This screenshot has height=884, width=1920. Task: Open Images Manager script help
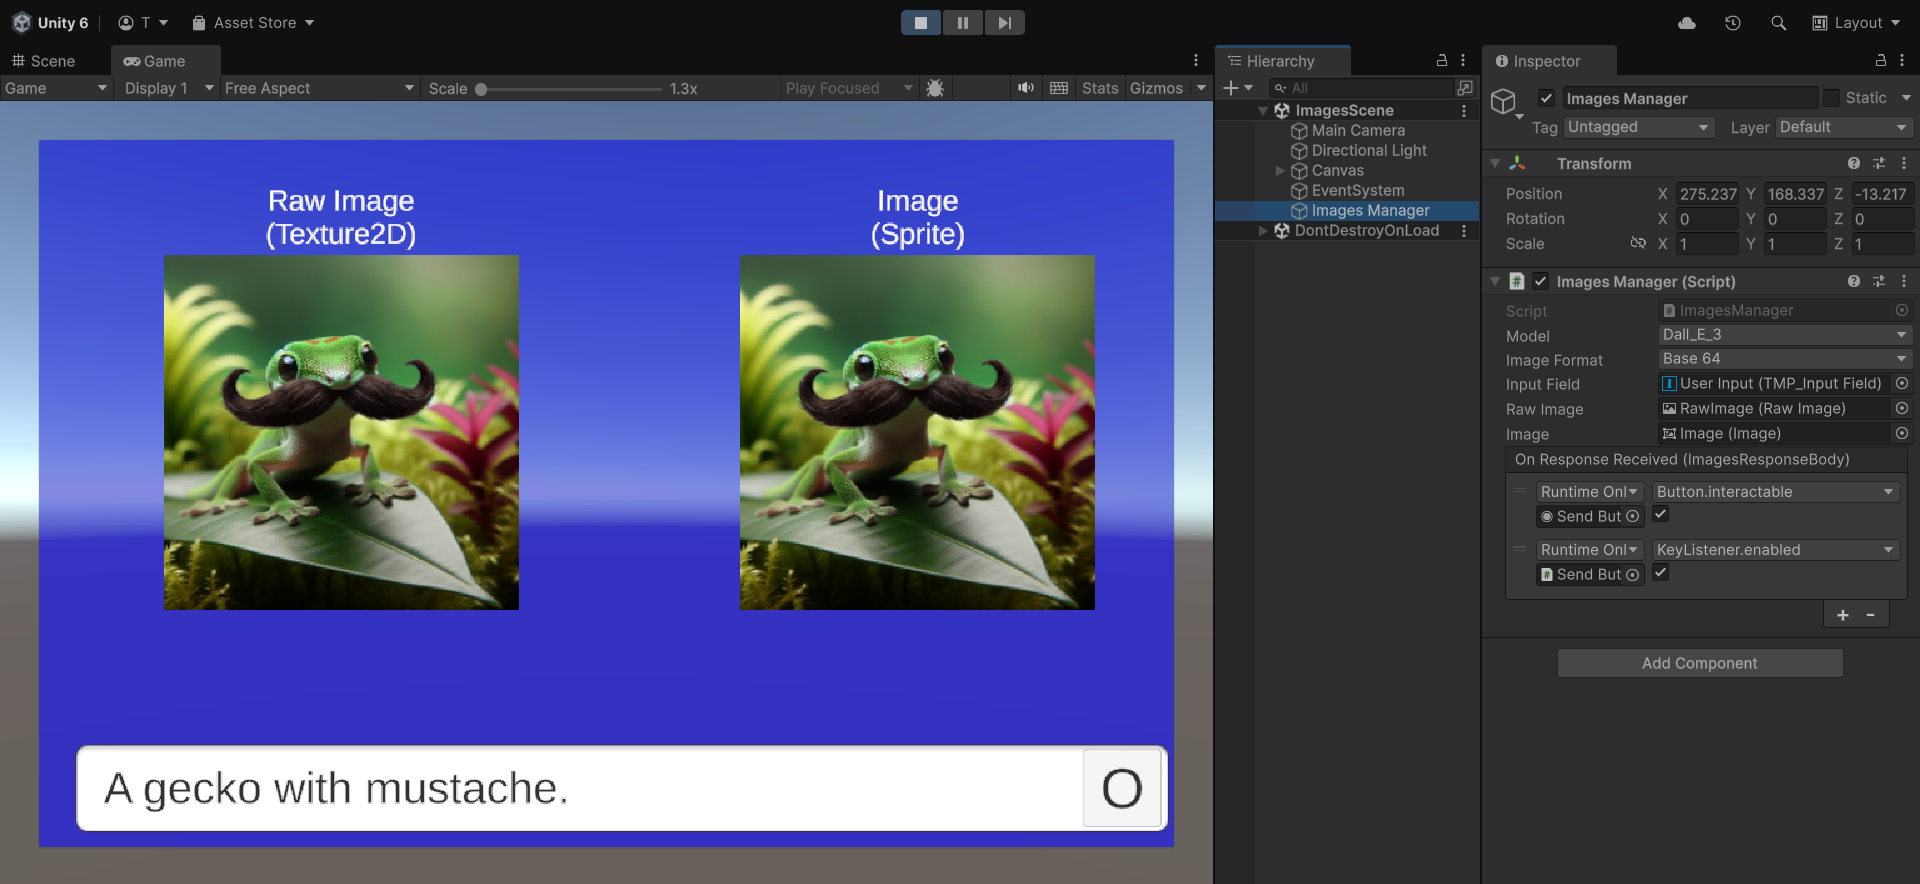pyautogui.click(x=1854, y=281)
